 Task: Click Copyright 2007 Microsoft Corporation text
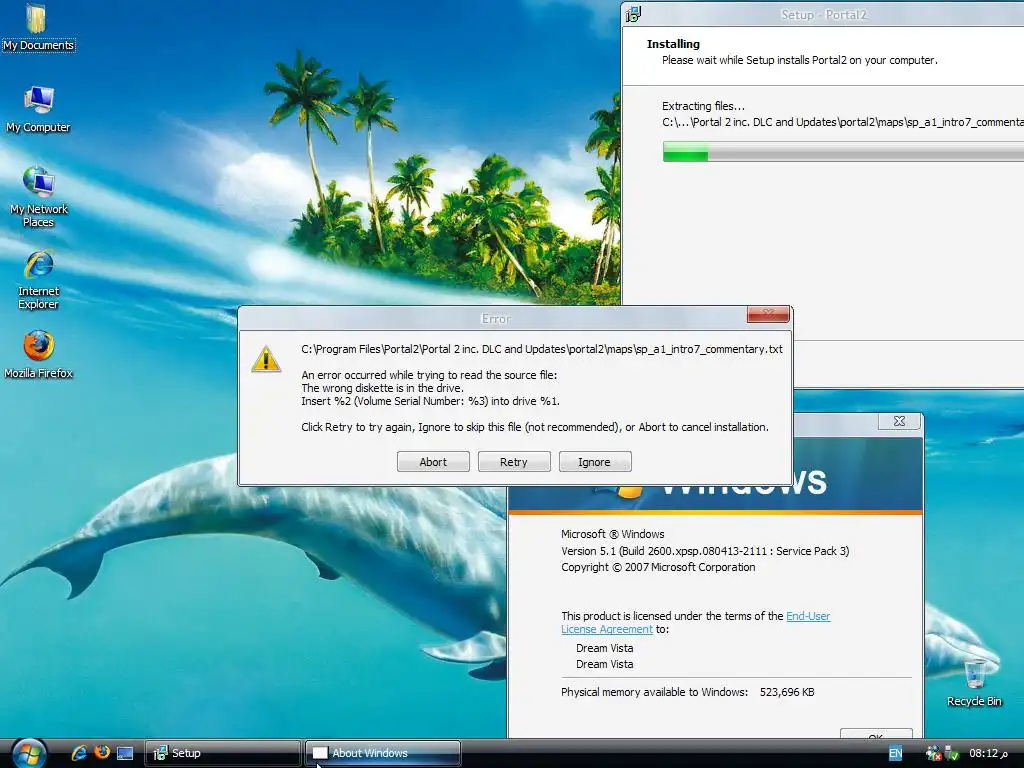click(658, 567)
